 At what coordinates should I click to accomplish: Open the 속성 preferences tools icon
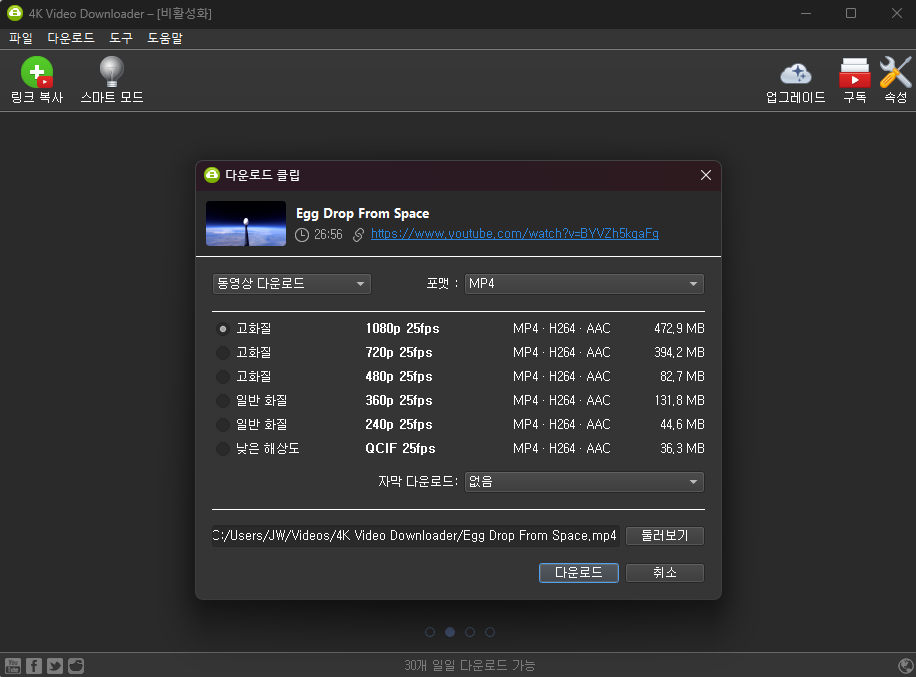pos(895,72)
